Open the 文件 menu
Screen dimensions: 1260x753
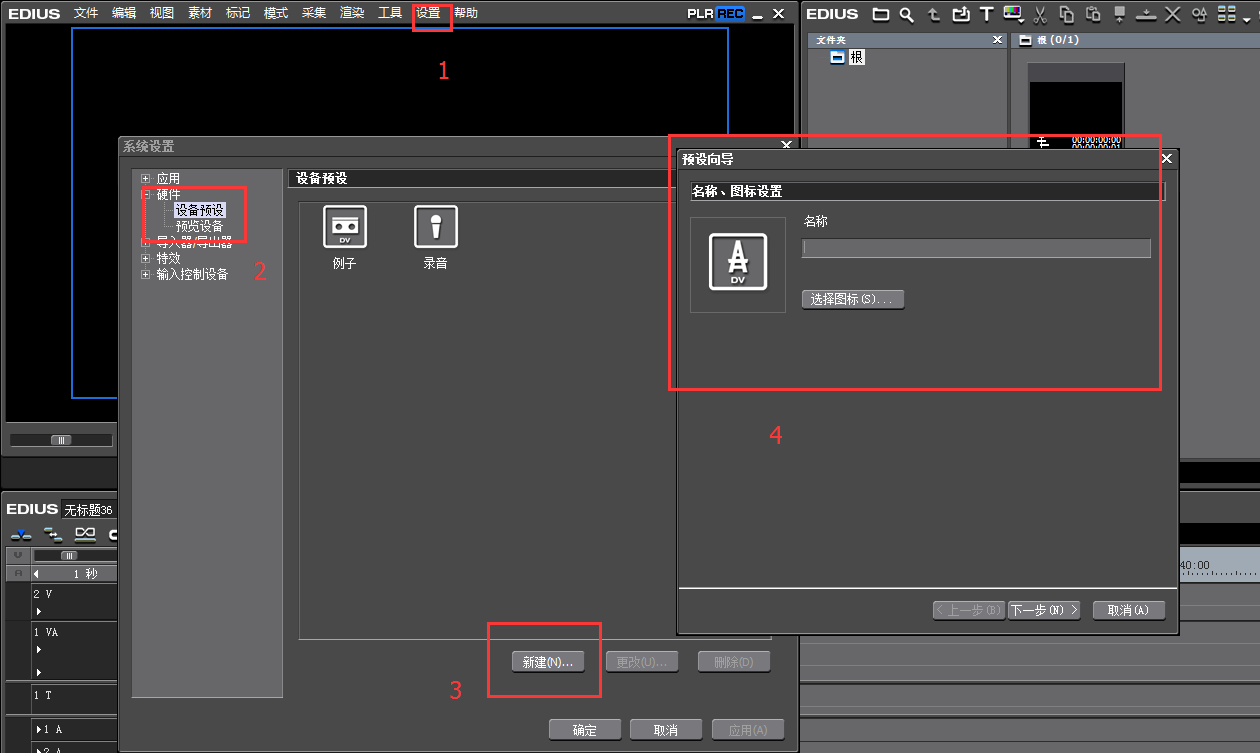(86, 13)
